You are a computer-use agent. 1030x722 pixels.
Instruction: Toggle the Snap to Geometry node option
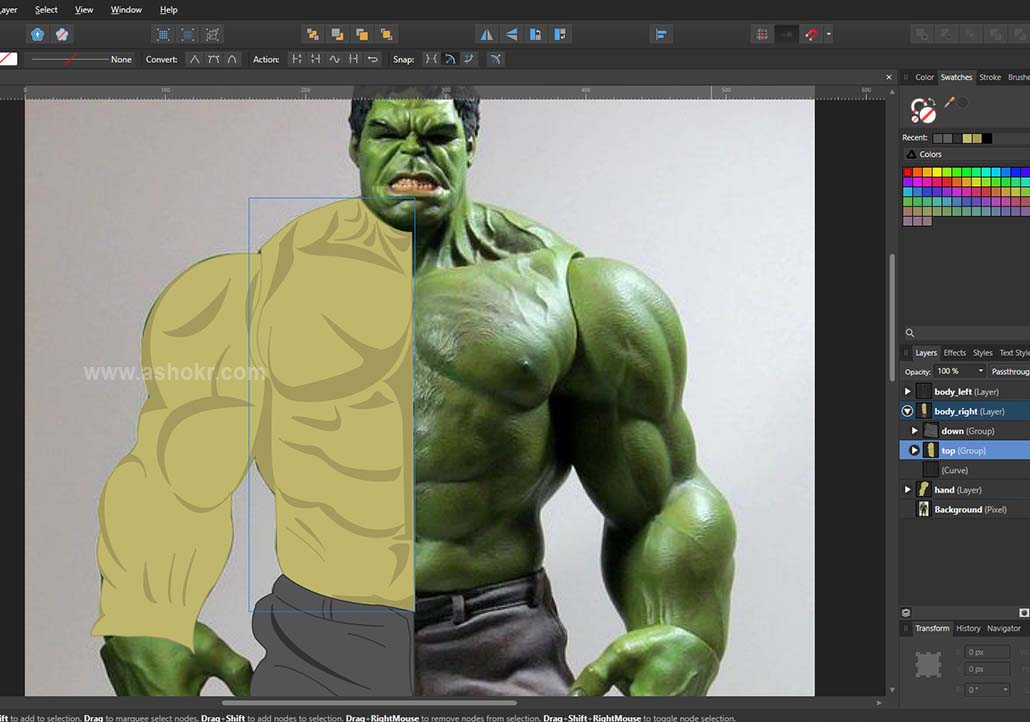[x=431, y=59]
